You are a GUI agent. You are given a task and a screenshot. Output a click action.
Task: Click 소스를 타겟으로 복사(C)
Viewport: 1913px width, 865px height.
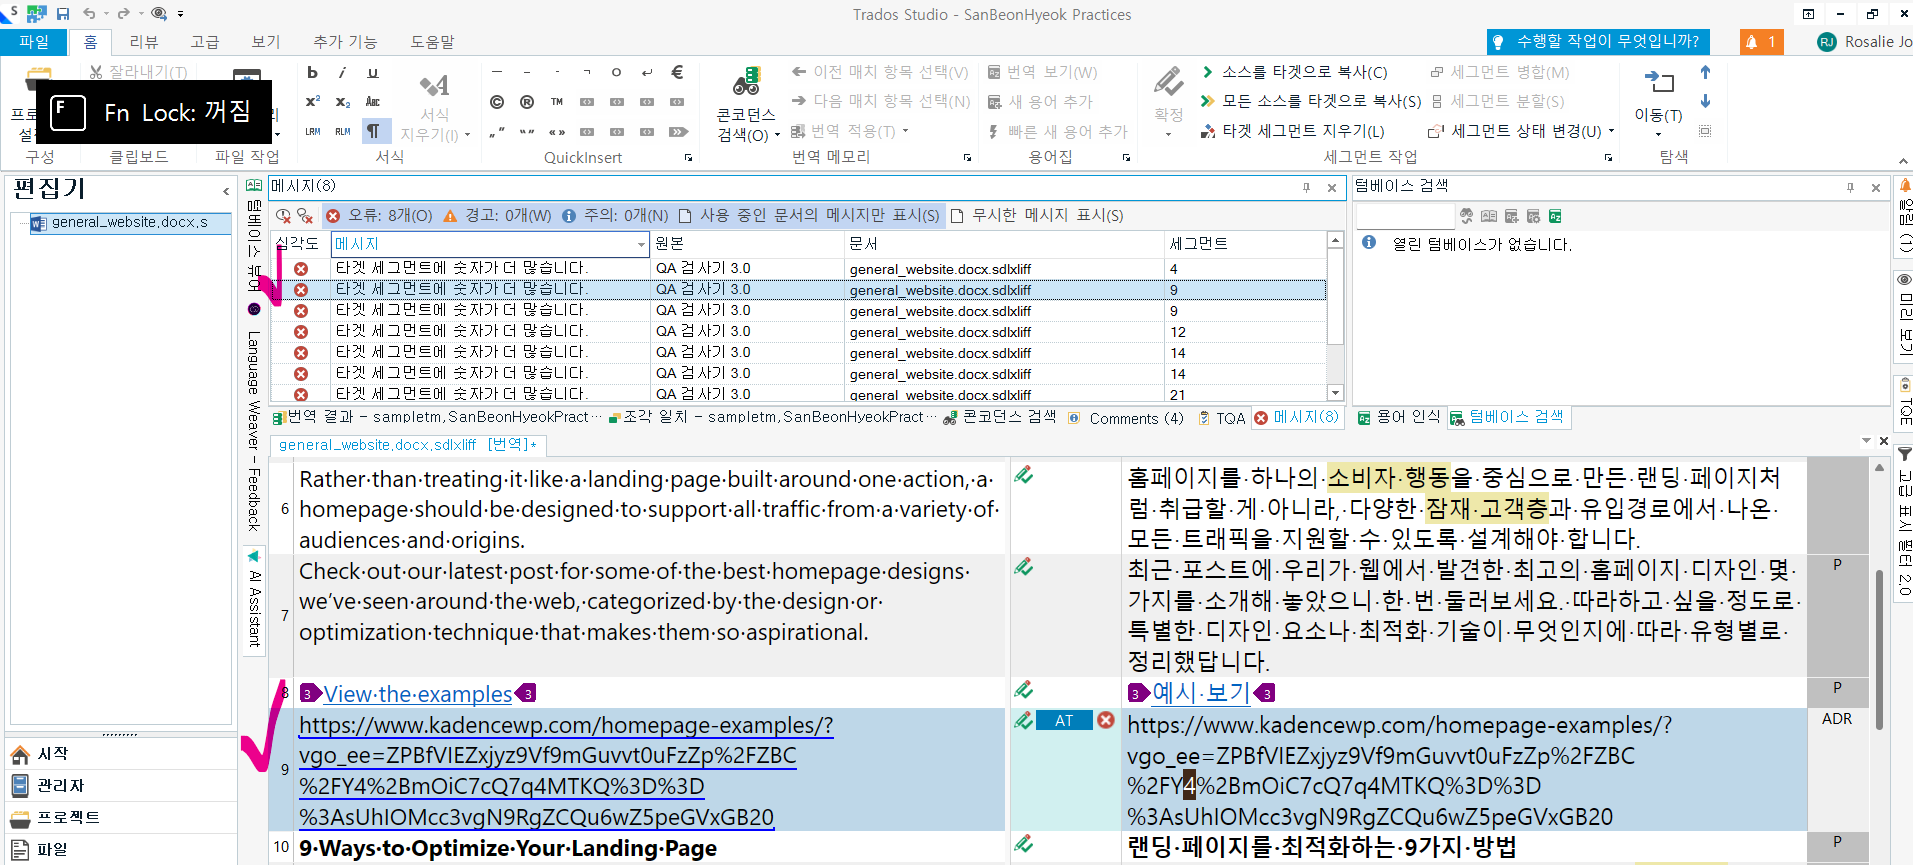click(1294, 72)
